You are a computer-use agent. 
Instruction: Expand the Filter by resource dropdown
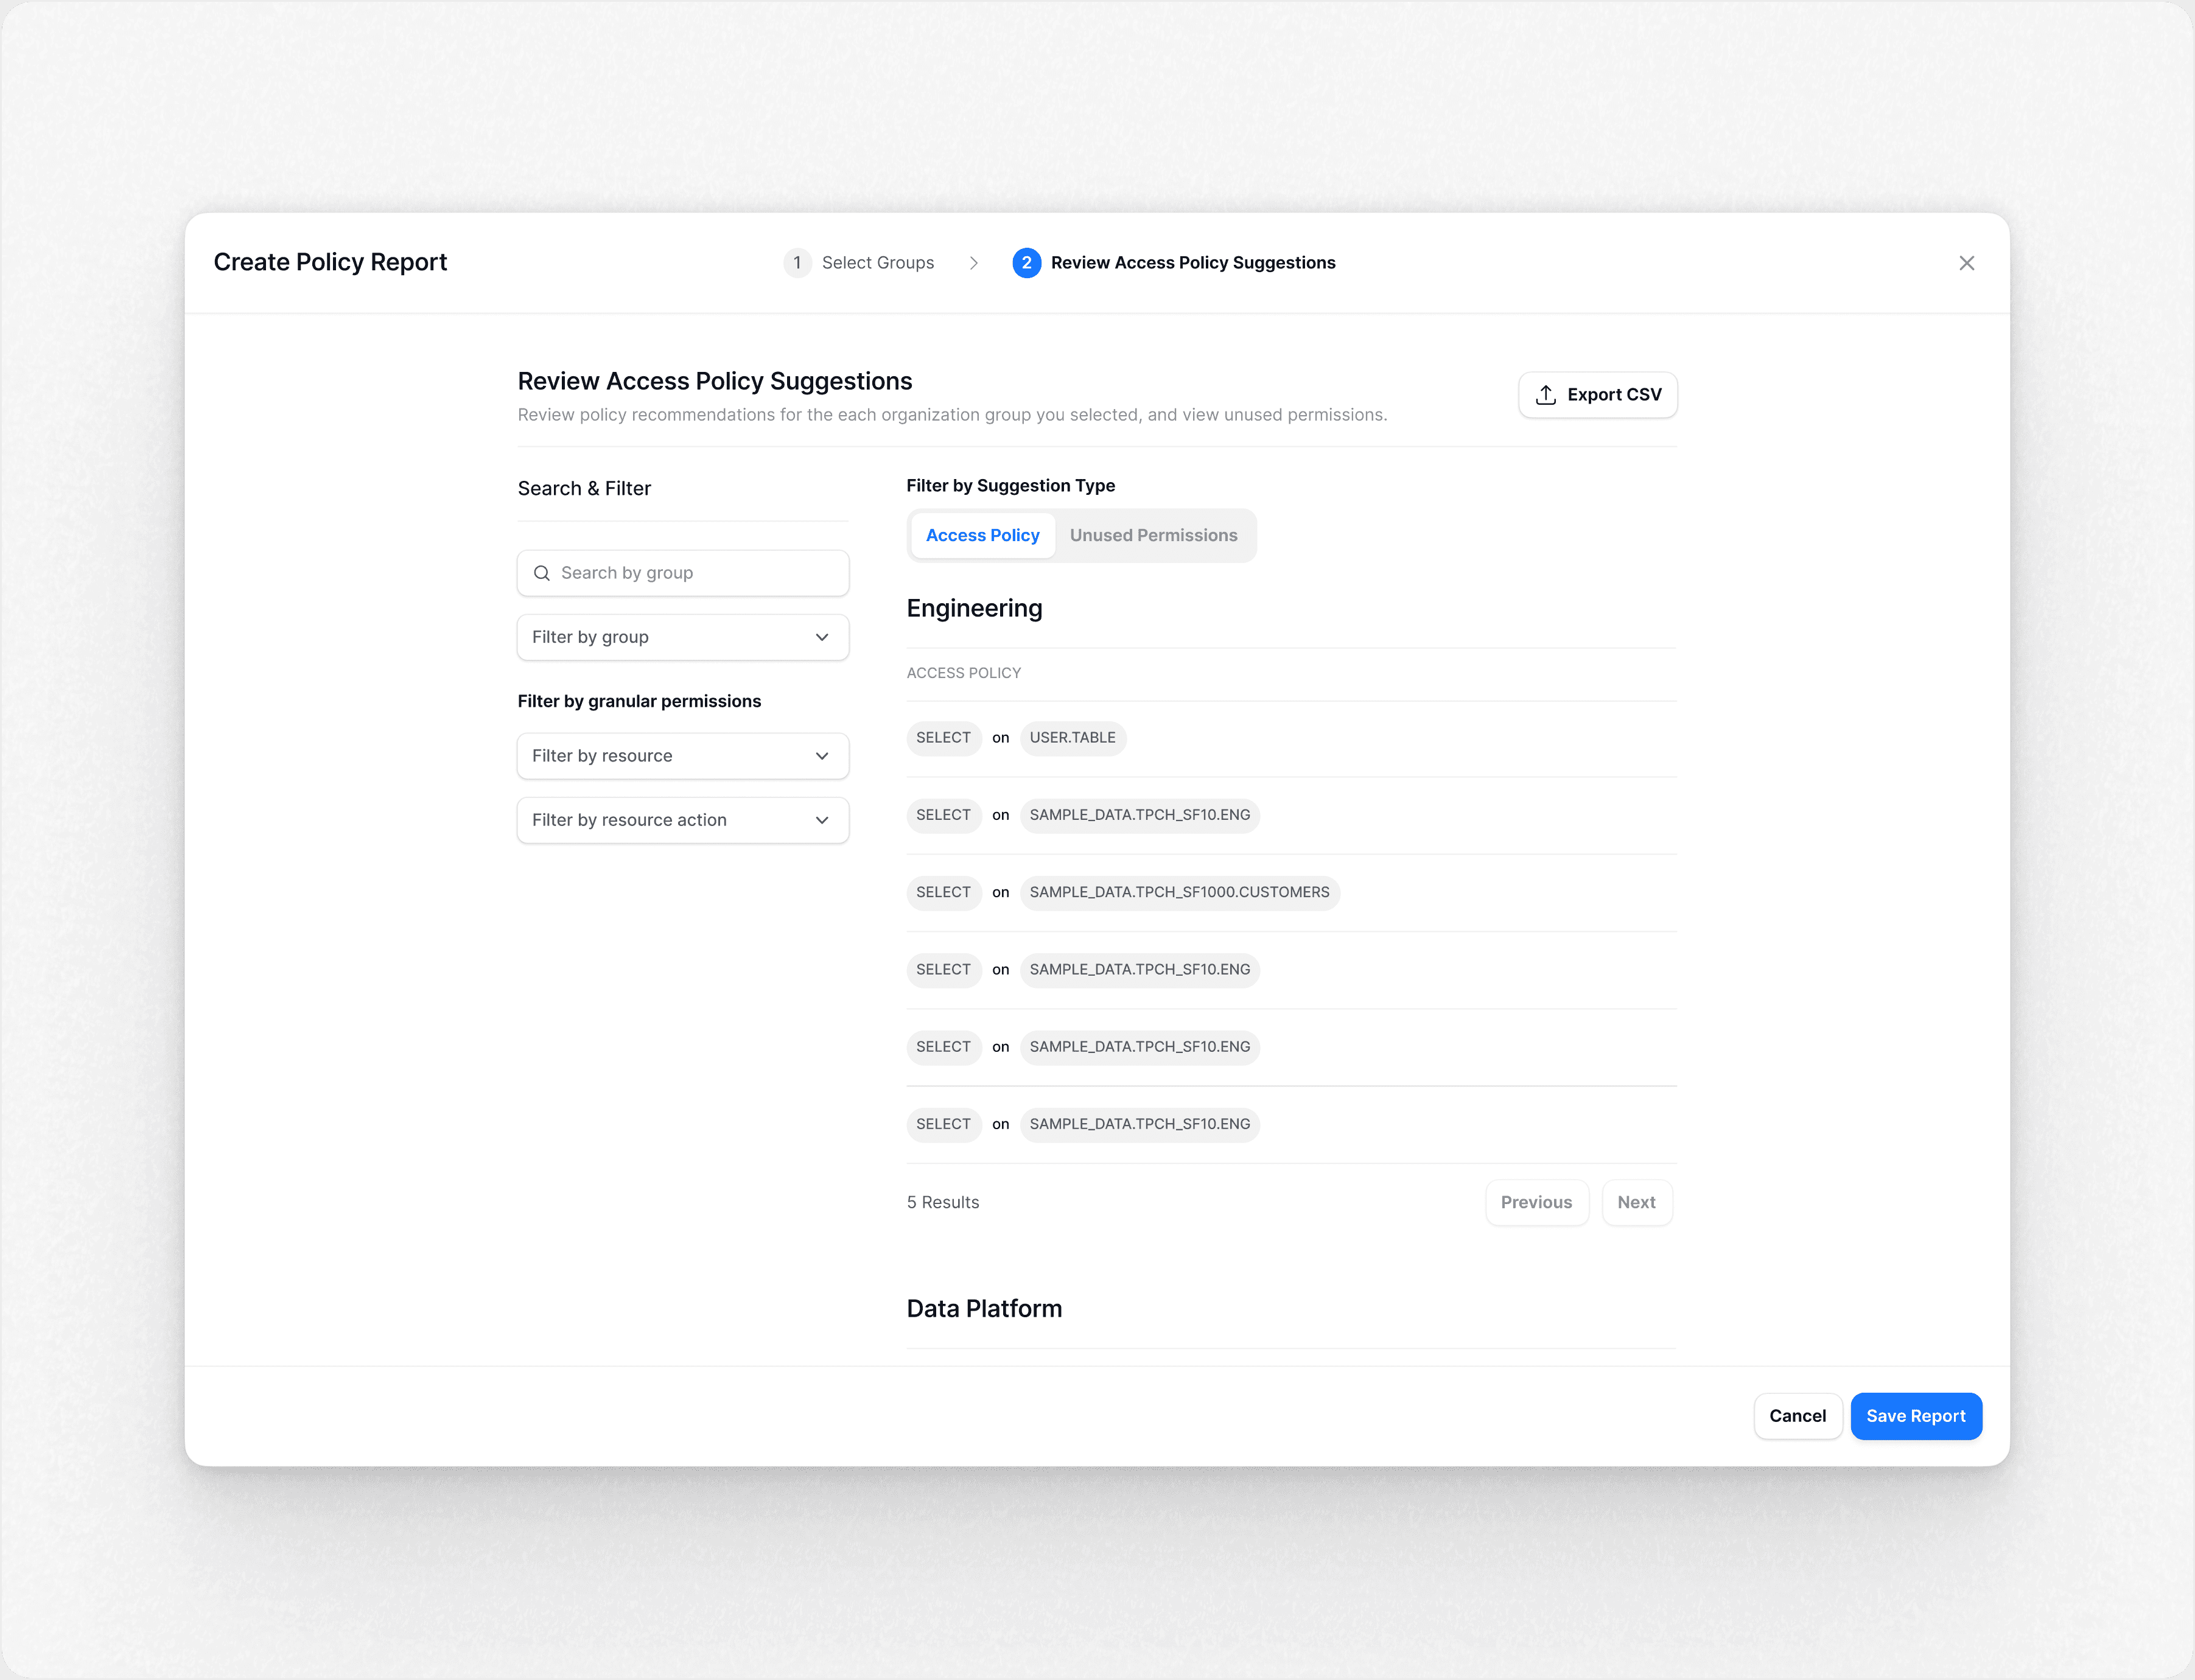[683, 756]
